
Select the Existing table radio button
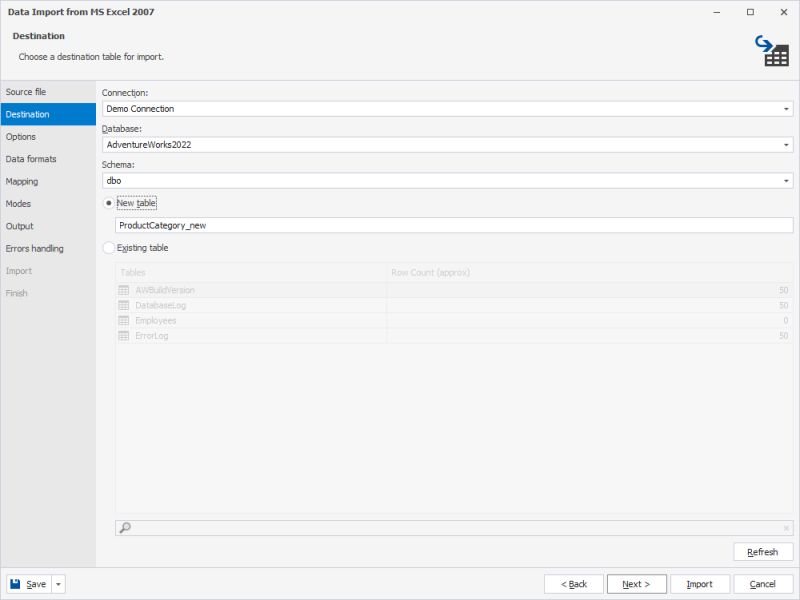coord(110,247)
